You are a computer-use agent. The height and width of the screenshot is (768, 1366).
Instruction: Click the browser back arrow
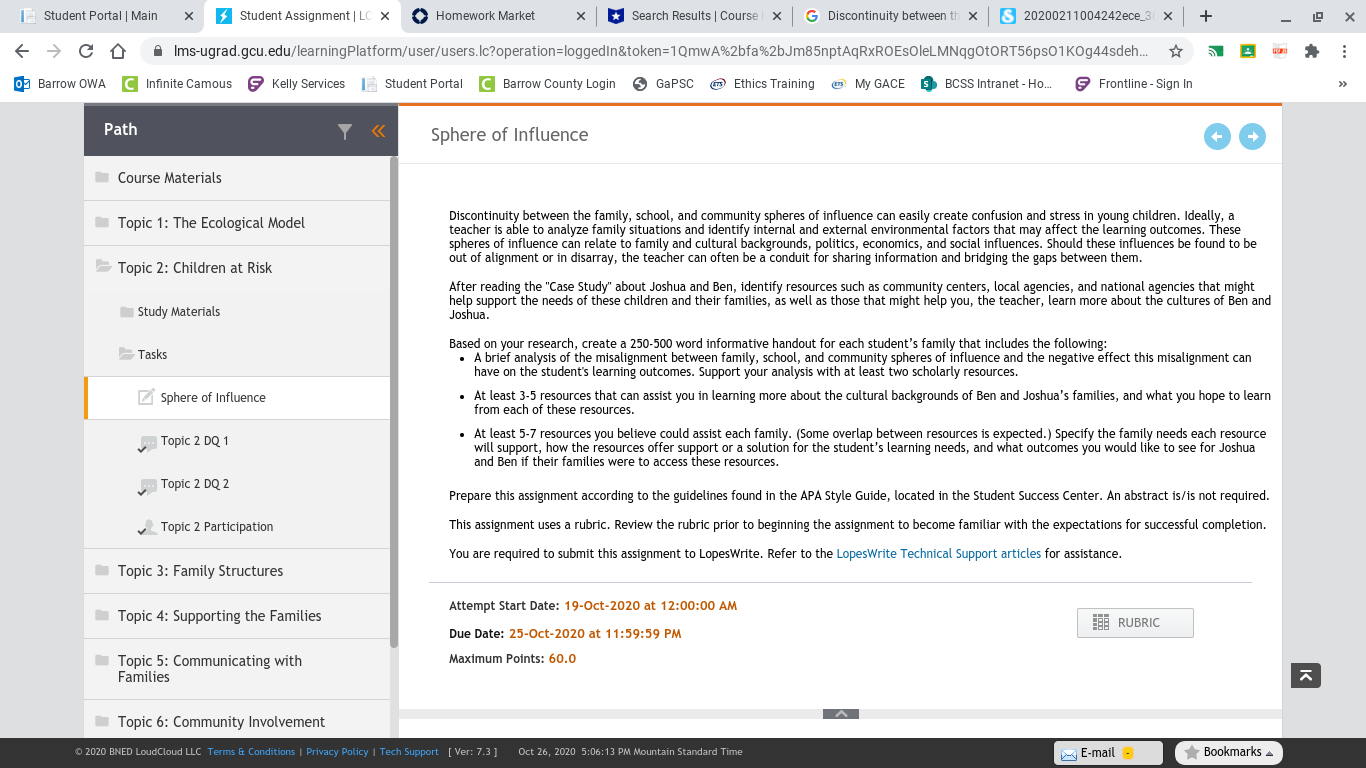[22, 51]
